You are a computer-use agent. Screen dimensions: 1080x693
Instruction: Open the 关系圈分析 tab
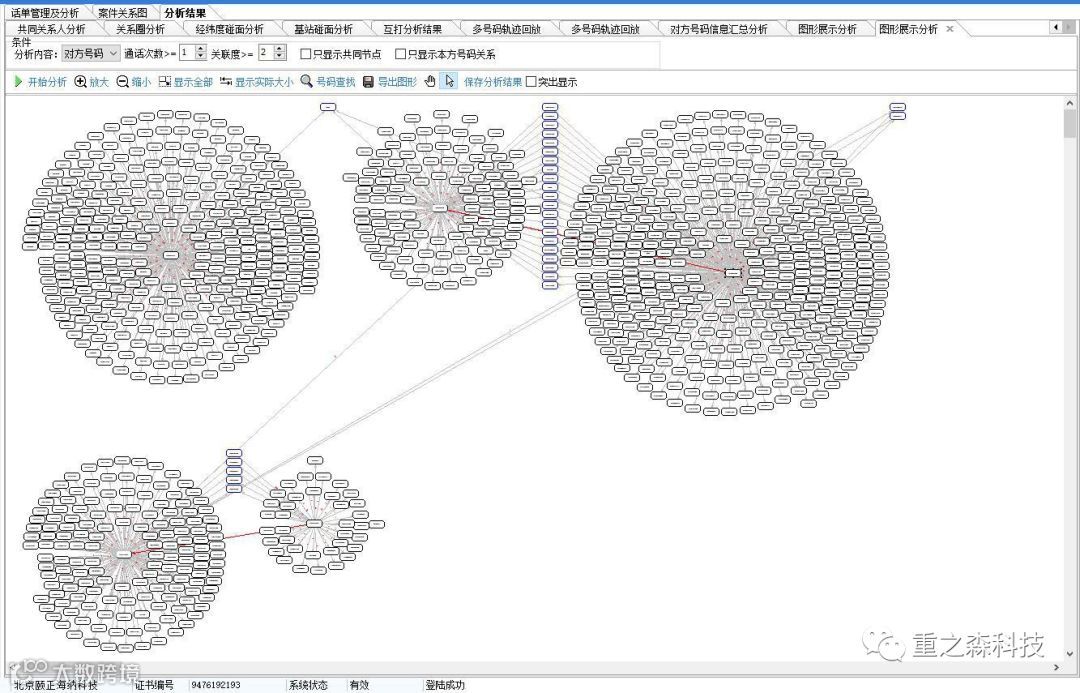140,29
